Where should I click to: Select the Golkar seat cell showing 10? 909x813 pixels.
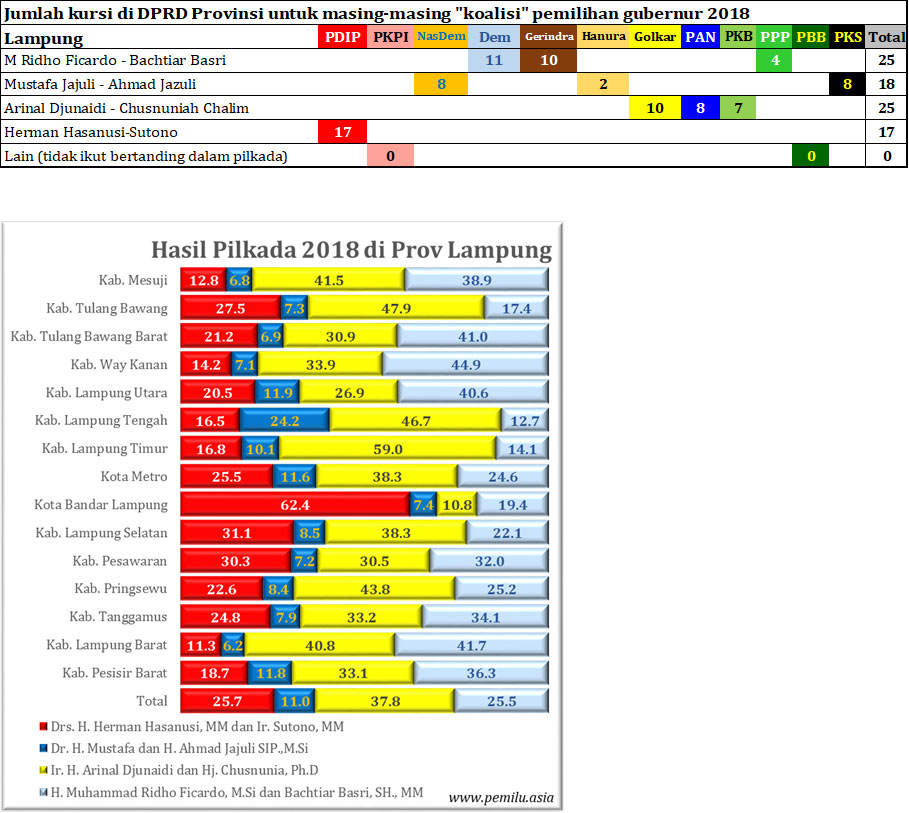click(655, 108)
